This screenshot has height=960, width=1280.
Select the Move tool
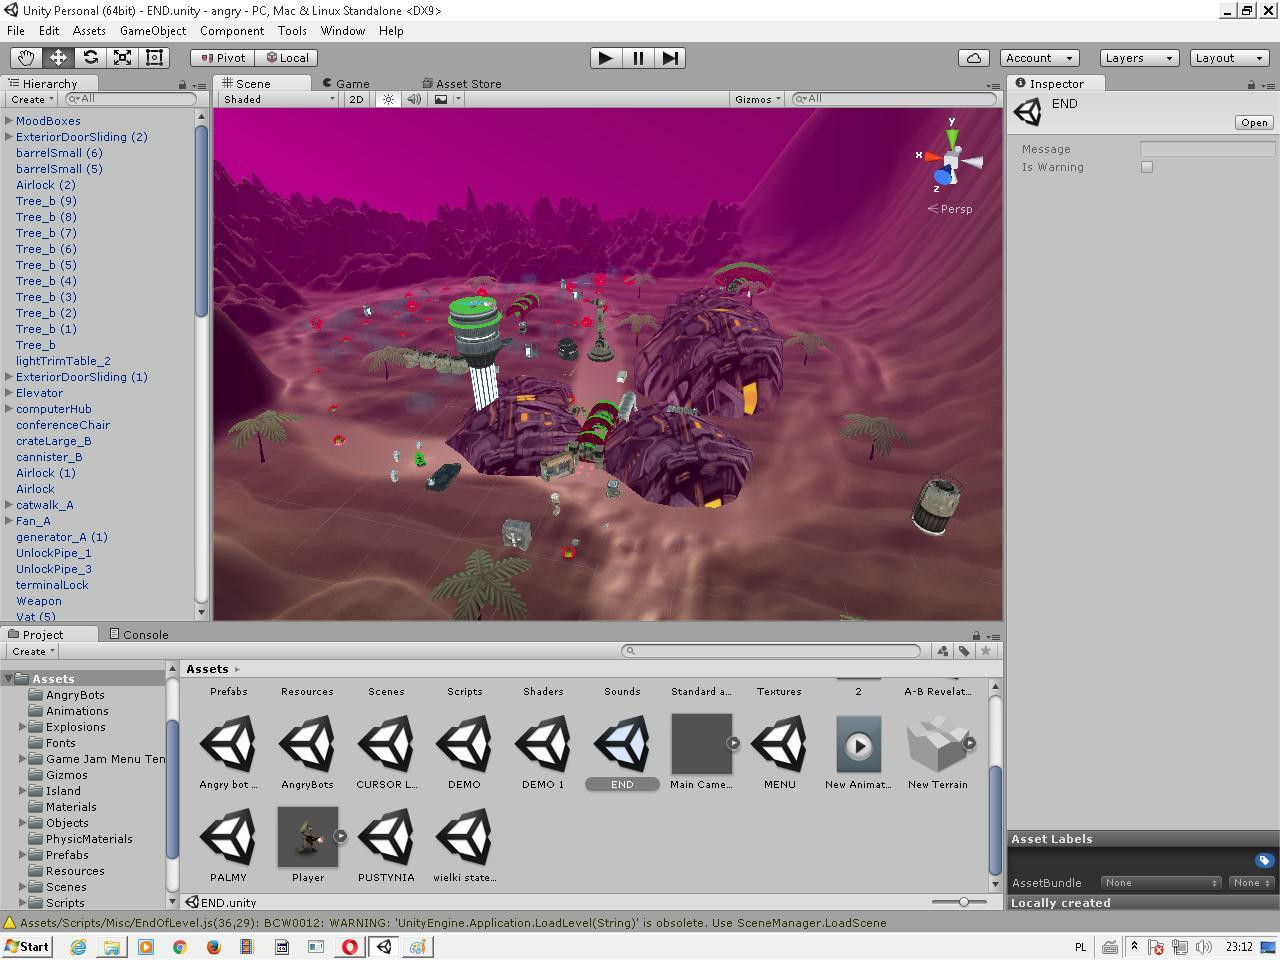pyautogui.click(x=58, y=58)
